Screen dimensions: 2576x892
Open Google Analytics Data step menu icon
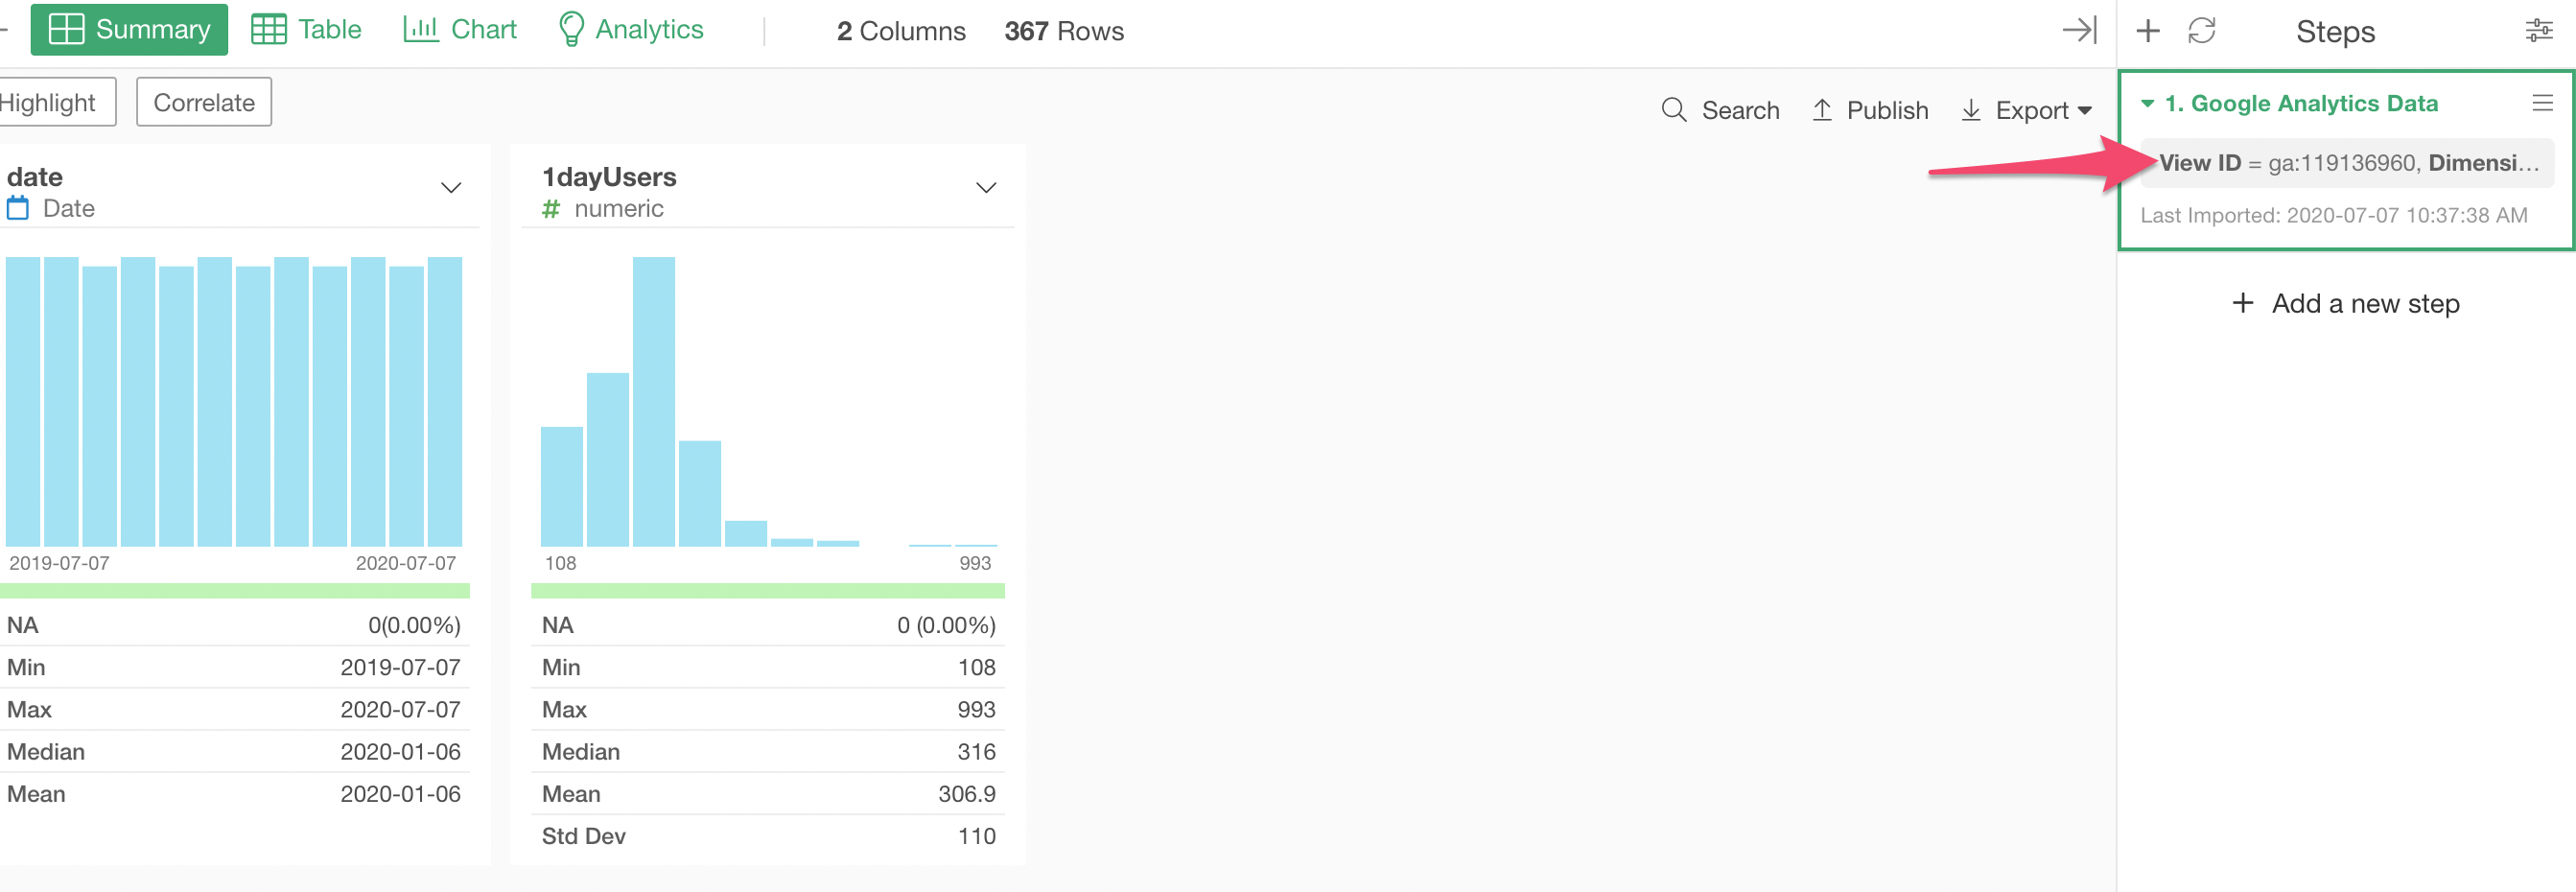tap(2542, 103)
